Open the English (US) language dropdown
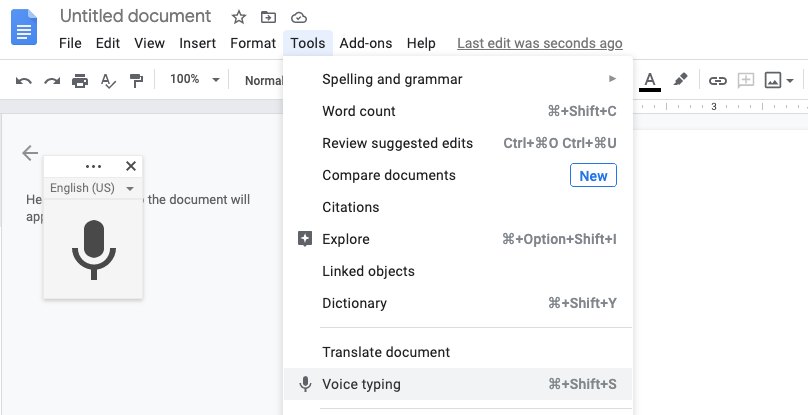Image resolution: width=808 pixels, height=415 pixels. [x=92, y=188]
